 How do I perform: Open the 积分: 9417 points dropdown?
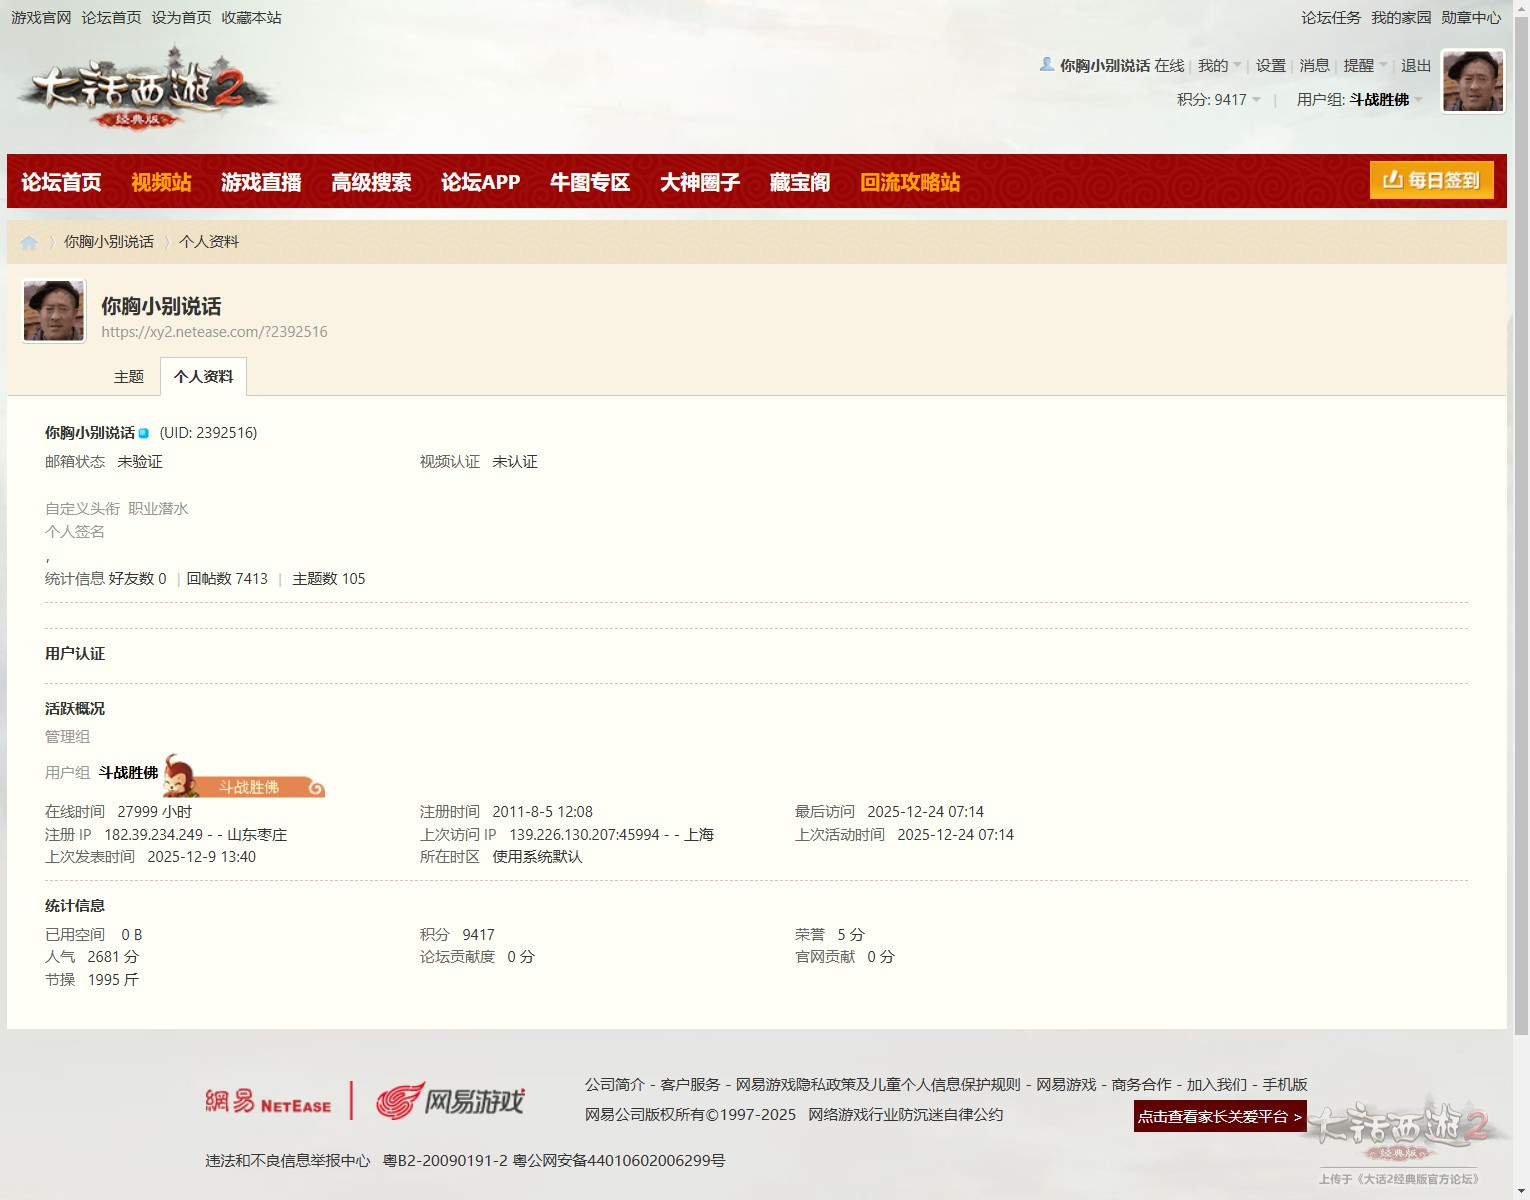(1218, 100)
